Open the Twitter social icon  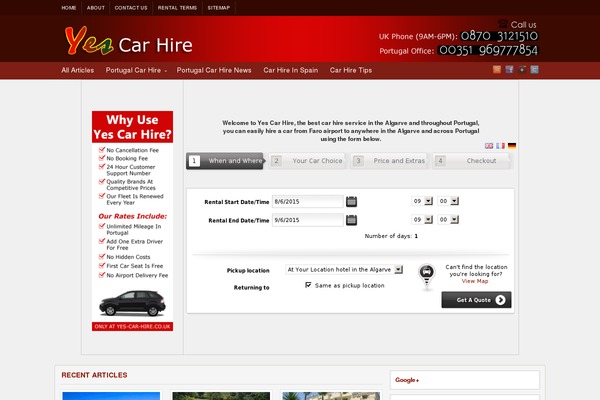click(535, 69)
